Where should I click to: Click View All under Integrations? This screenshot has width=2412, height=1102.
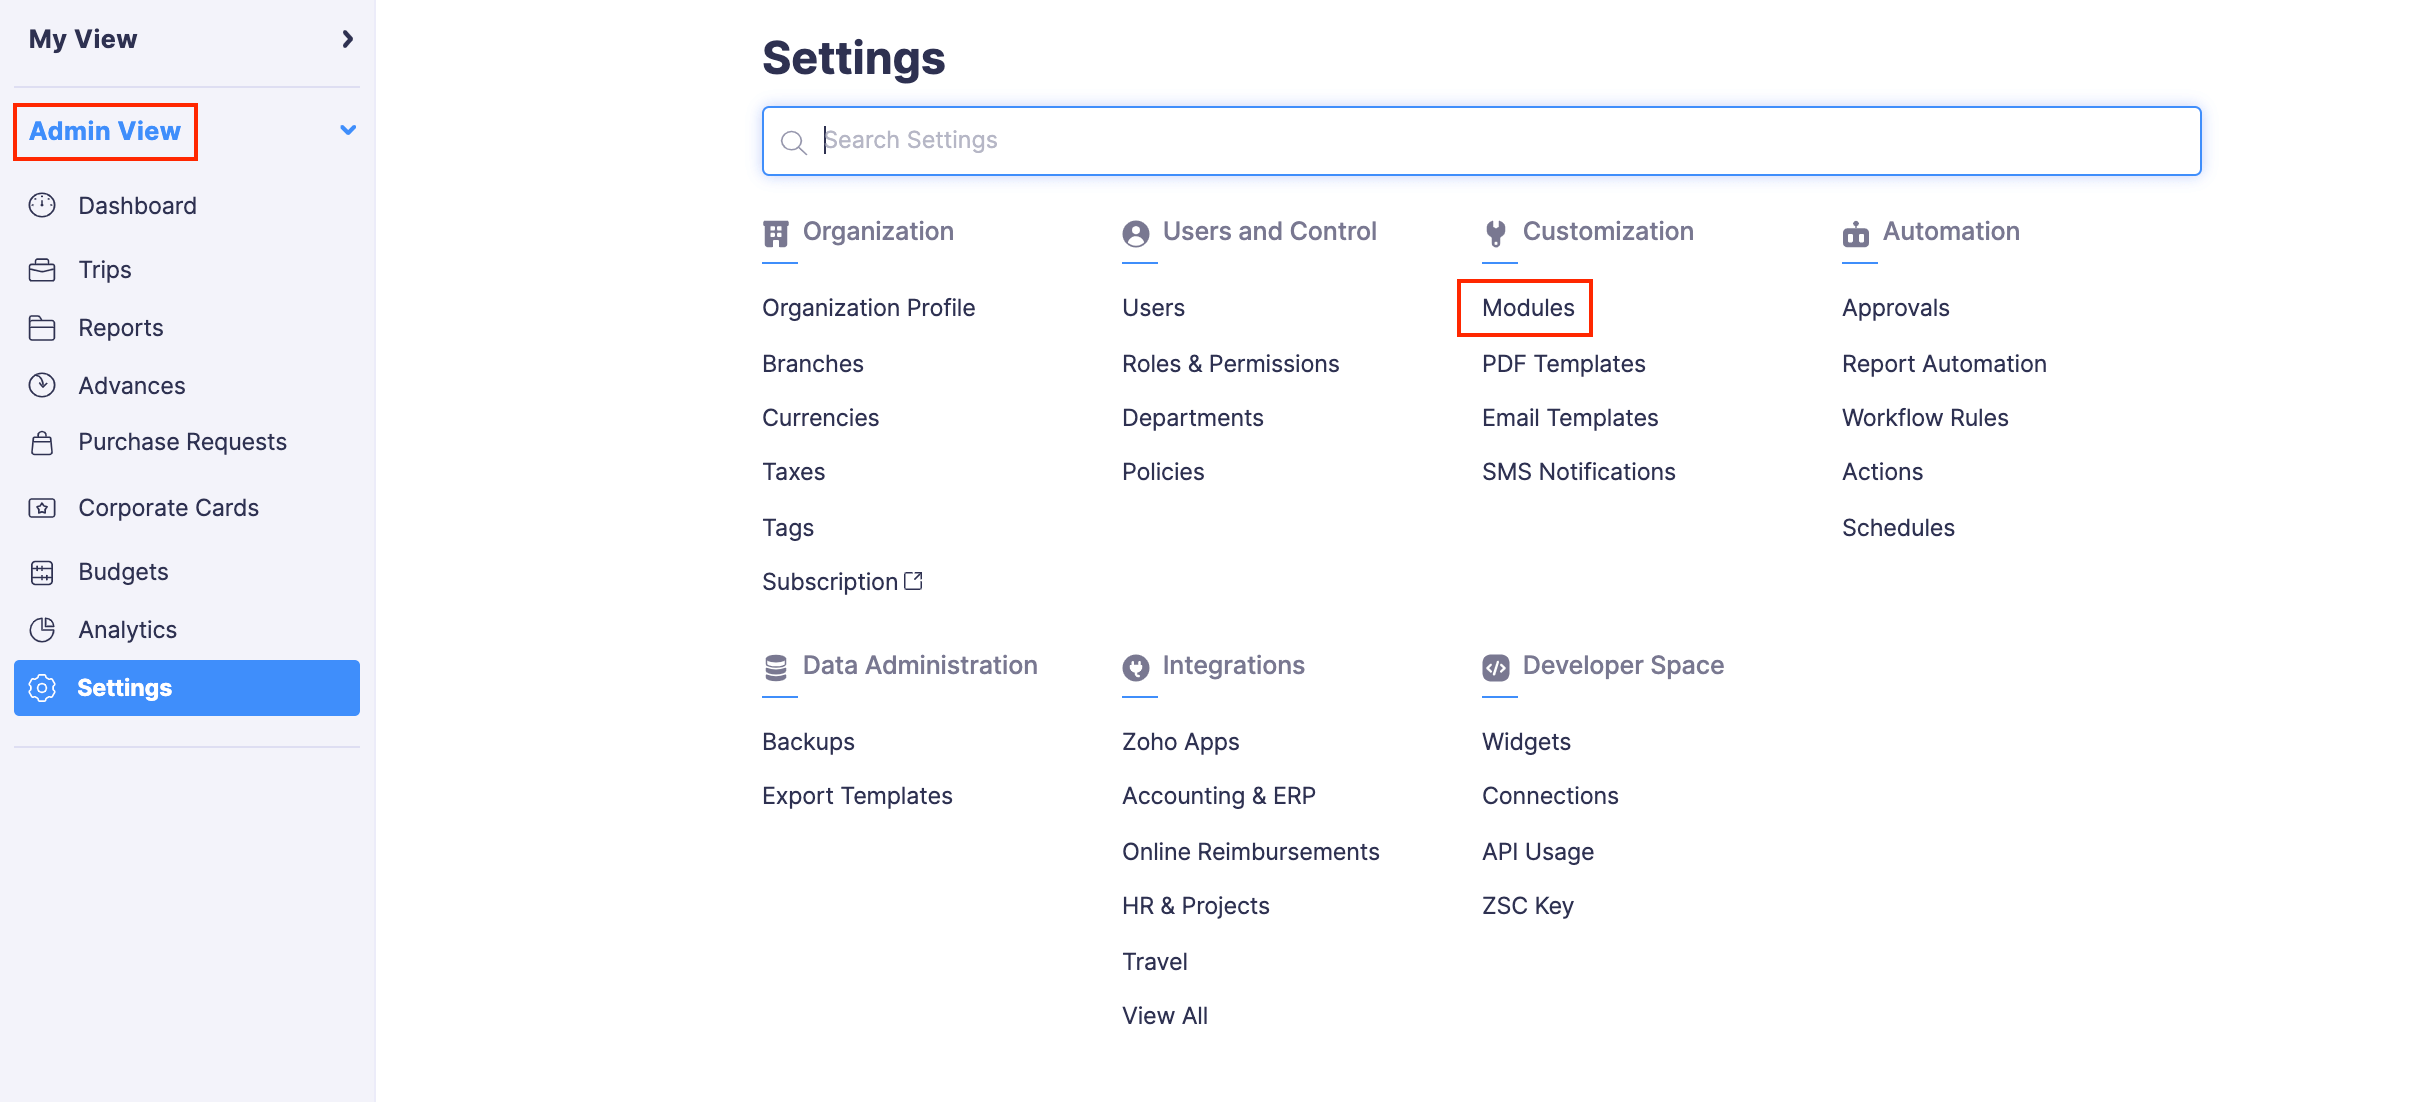(1164, 1016)
